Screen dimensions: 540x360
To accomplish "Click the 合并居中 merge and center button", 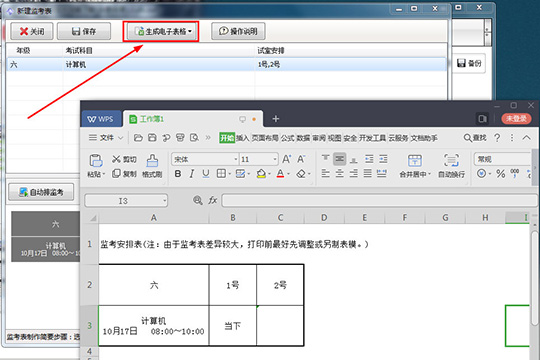I will (x=415, y=166).
